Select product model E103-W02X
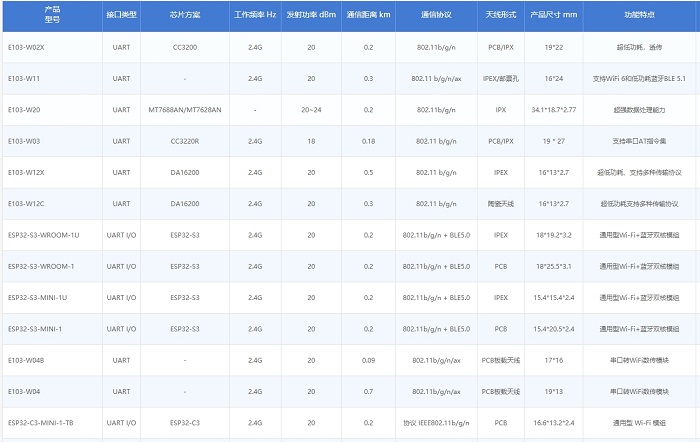The height and width of the screenshot is (442, 700). [x=26, y=47]
